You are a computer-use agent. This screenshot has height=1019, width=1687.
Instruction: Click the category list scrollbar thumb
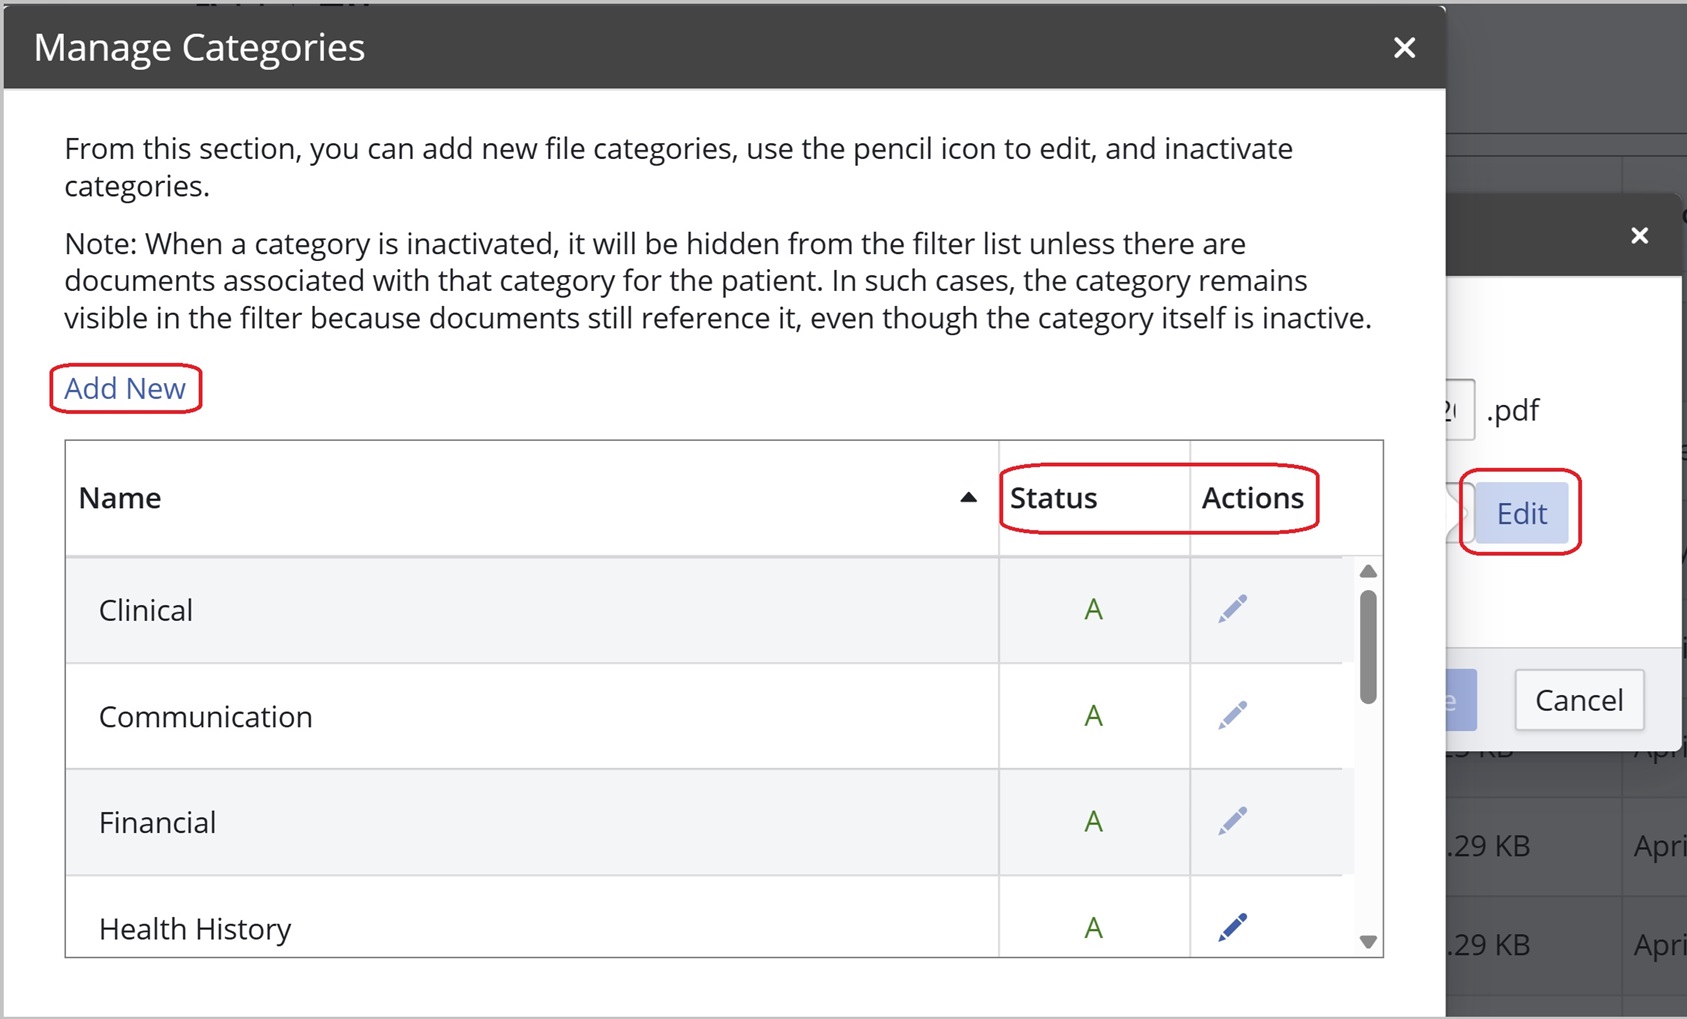[1368, 647]
